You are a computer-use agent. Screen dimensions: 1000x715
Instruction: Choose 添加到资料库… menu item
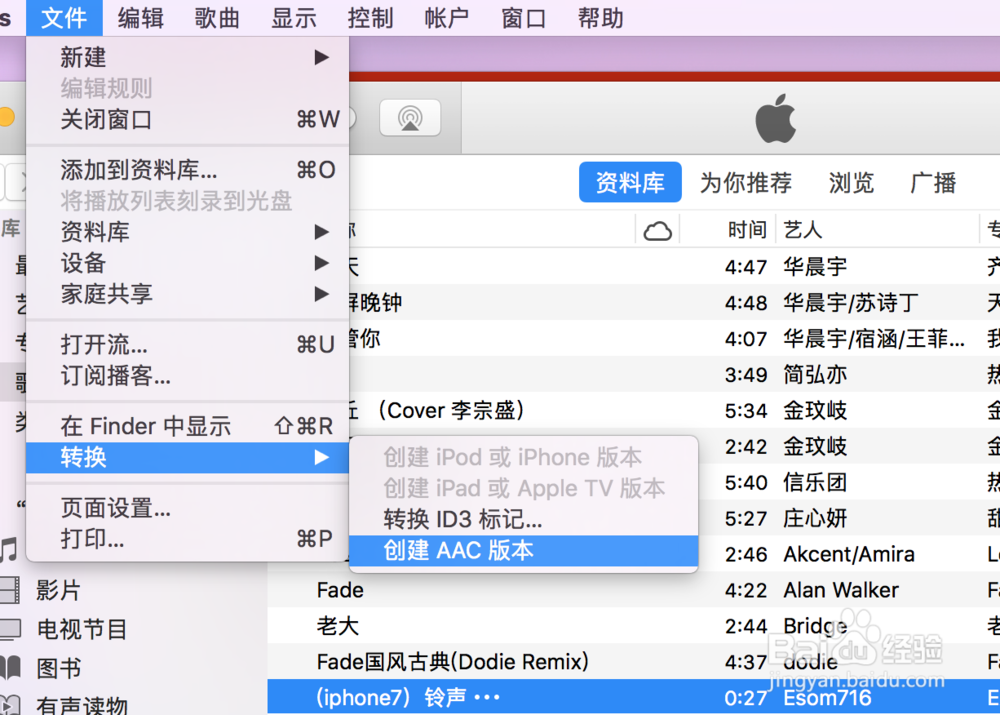click(188, 170)
